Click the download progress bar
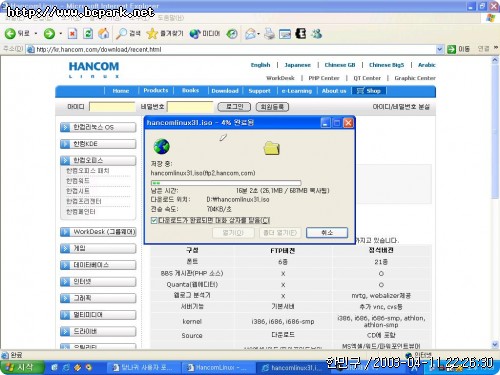 point(226,183)
